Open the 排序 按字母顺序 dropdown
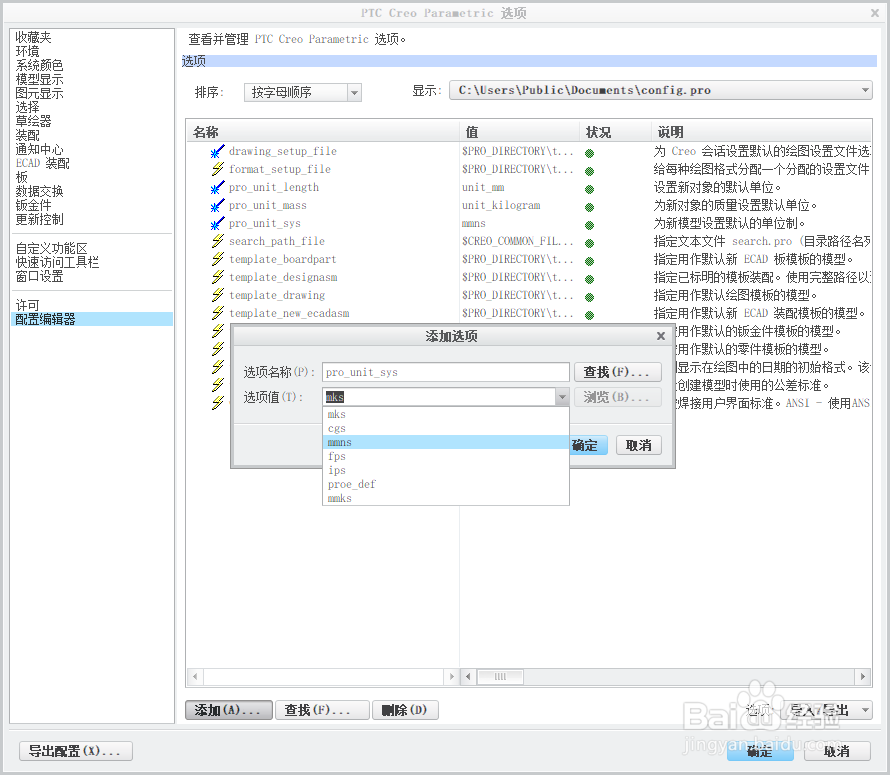 coord(354,93)
